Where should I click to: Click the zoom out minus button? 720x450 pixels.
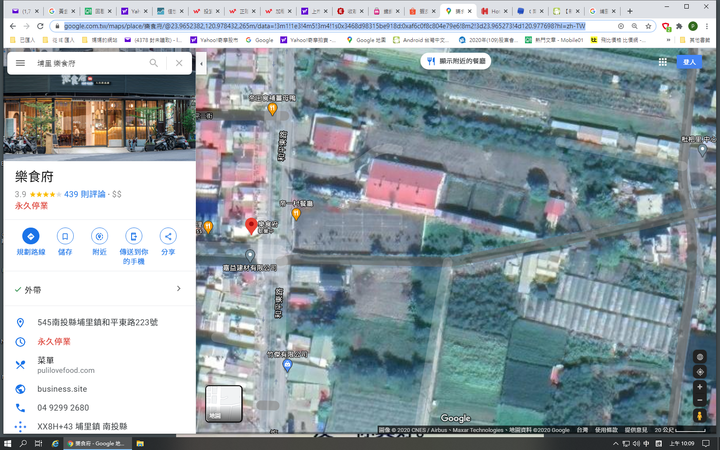pos(700,400)
